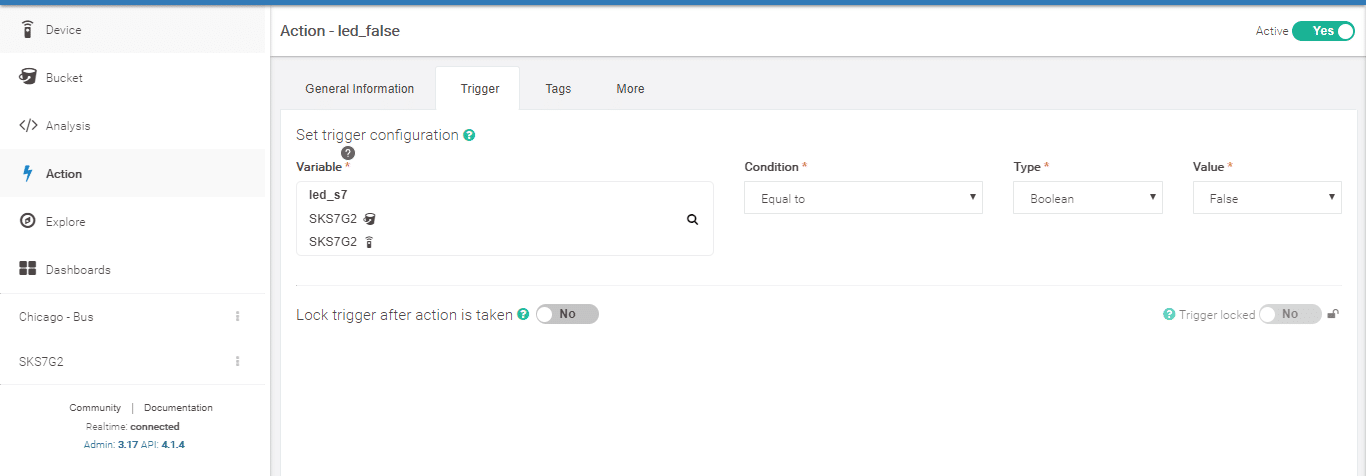Click the Analysis code icon
Viewport: 1366px width, 476px height.
click(28, 126)
